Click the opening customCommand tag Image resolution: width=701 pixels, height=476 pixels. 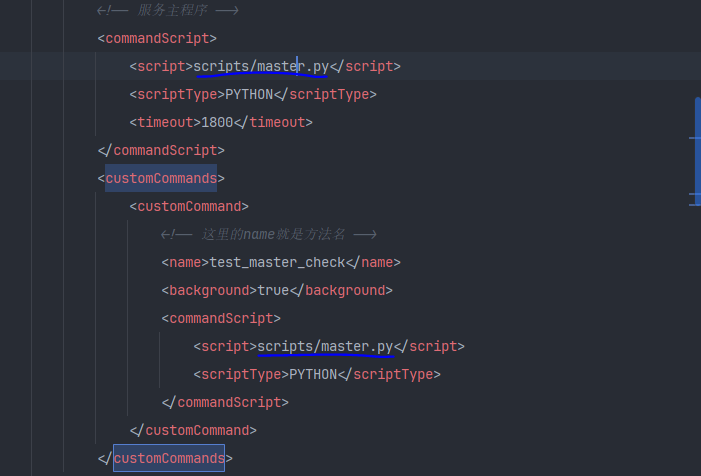[x=189, y=206]
